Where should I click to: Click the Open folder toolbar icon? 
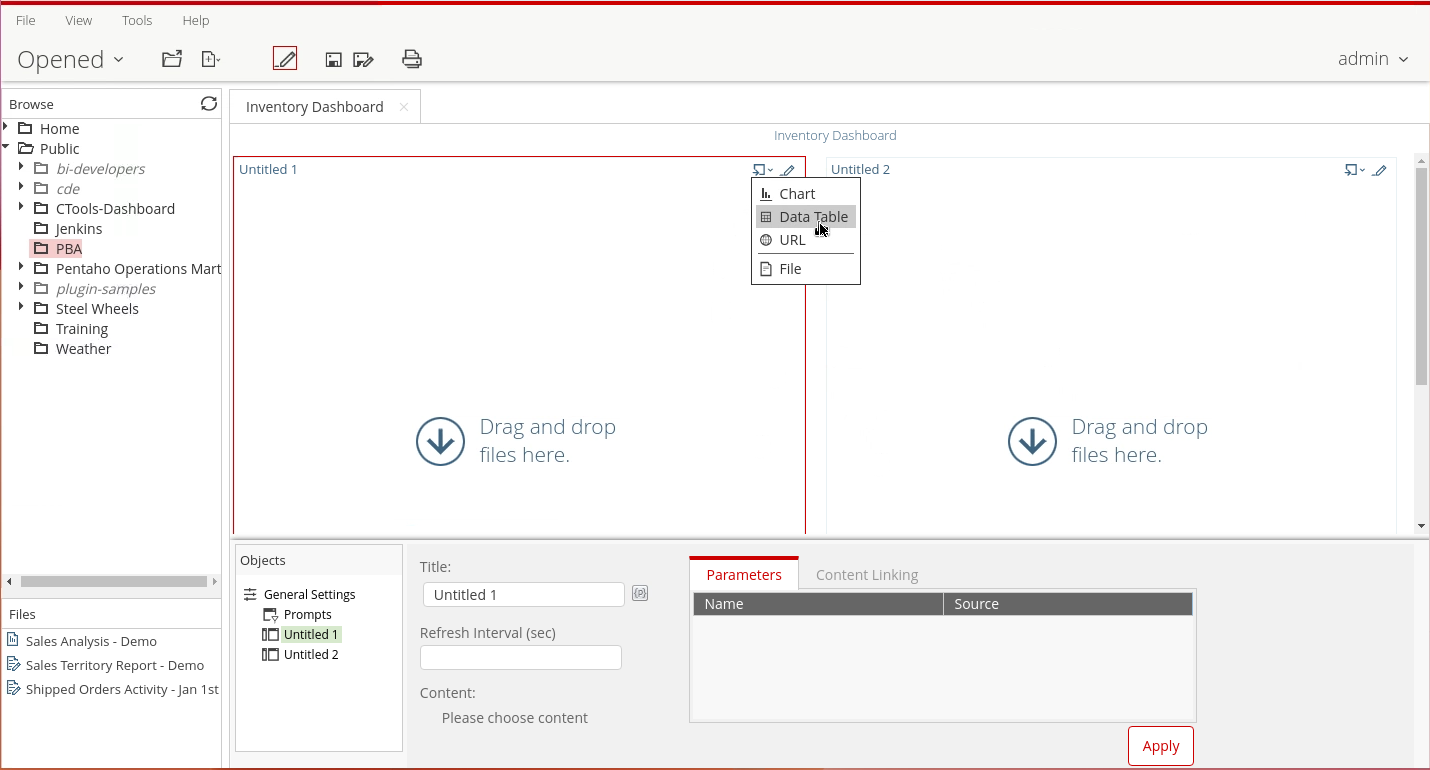(172, 59)
